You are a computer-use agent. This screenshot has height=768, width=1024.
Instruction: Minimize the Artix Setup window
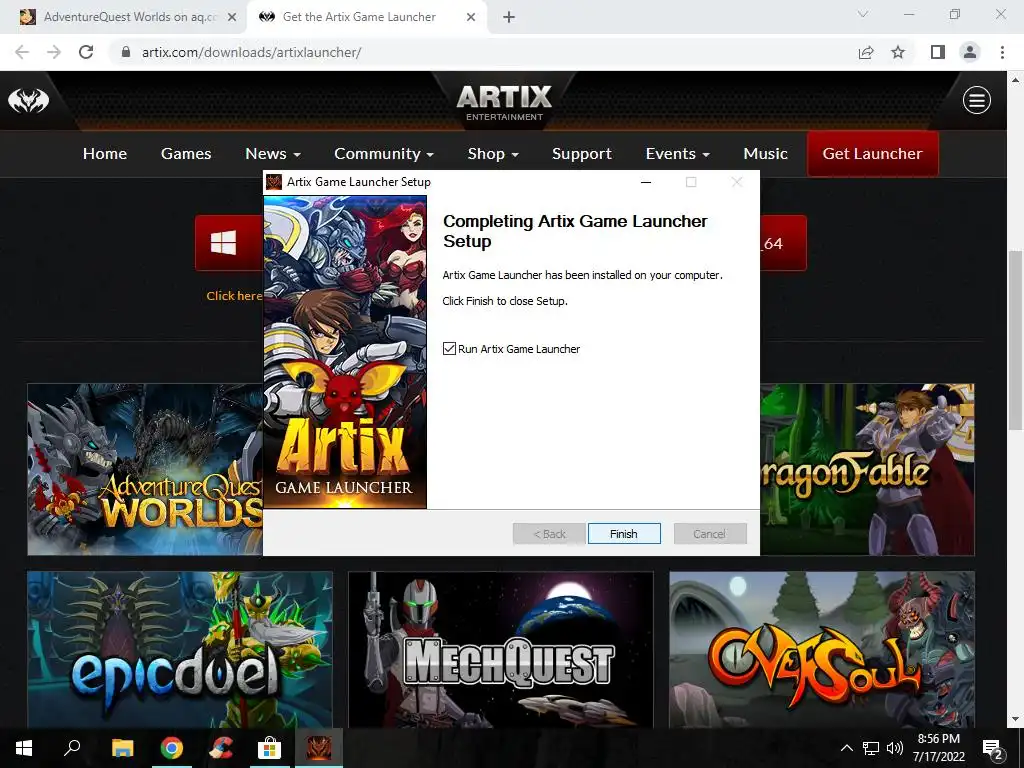[x=646, y=182]
